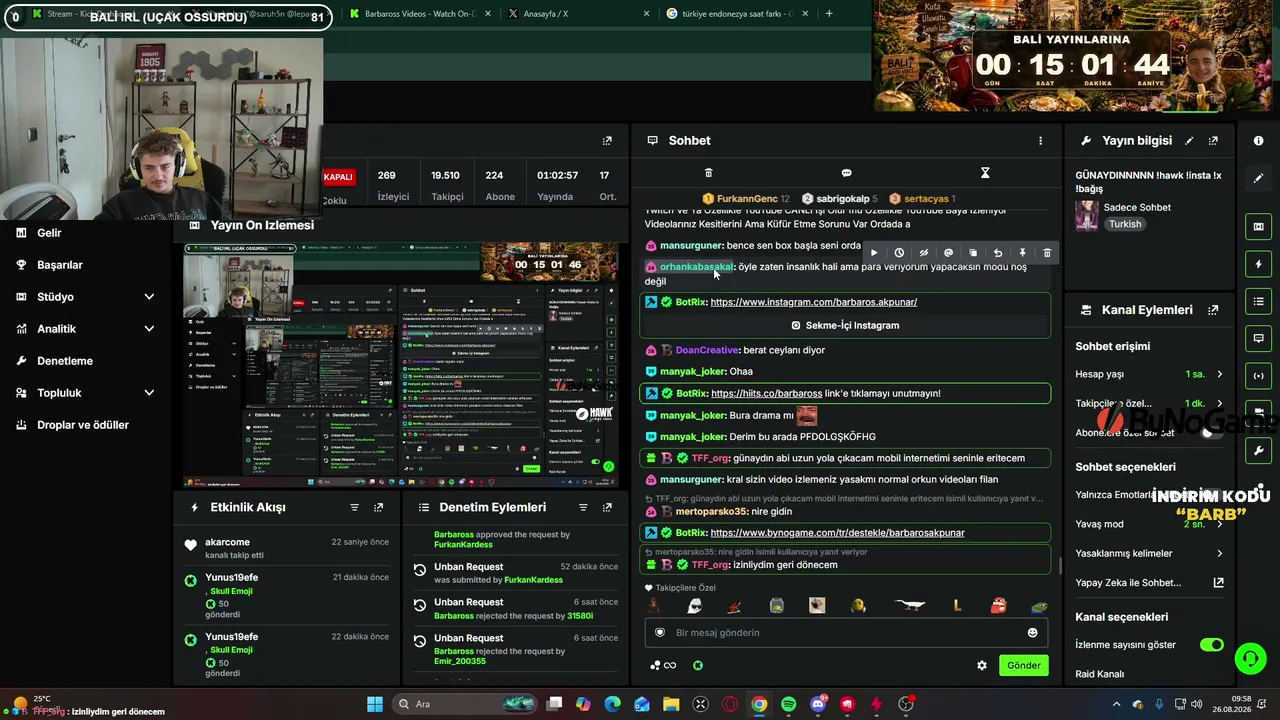Viewport: 1280px width, 720px height.
Task: Open Discord from the taskbar
Action: 818,704
